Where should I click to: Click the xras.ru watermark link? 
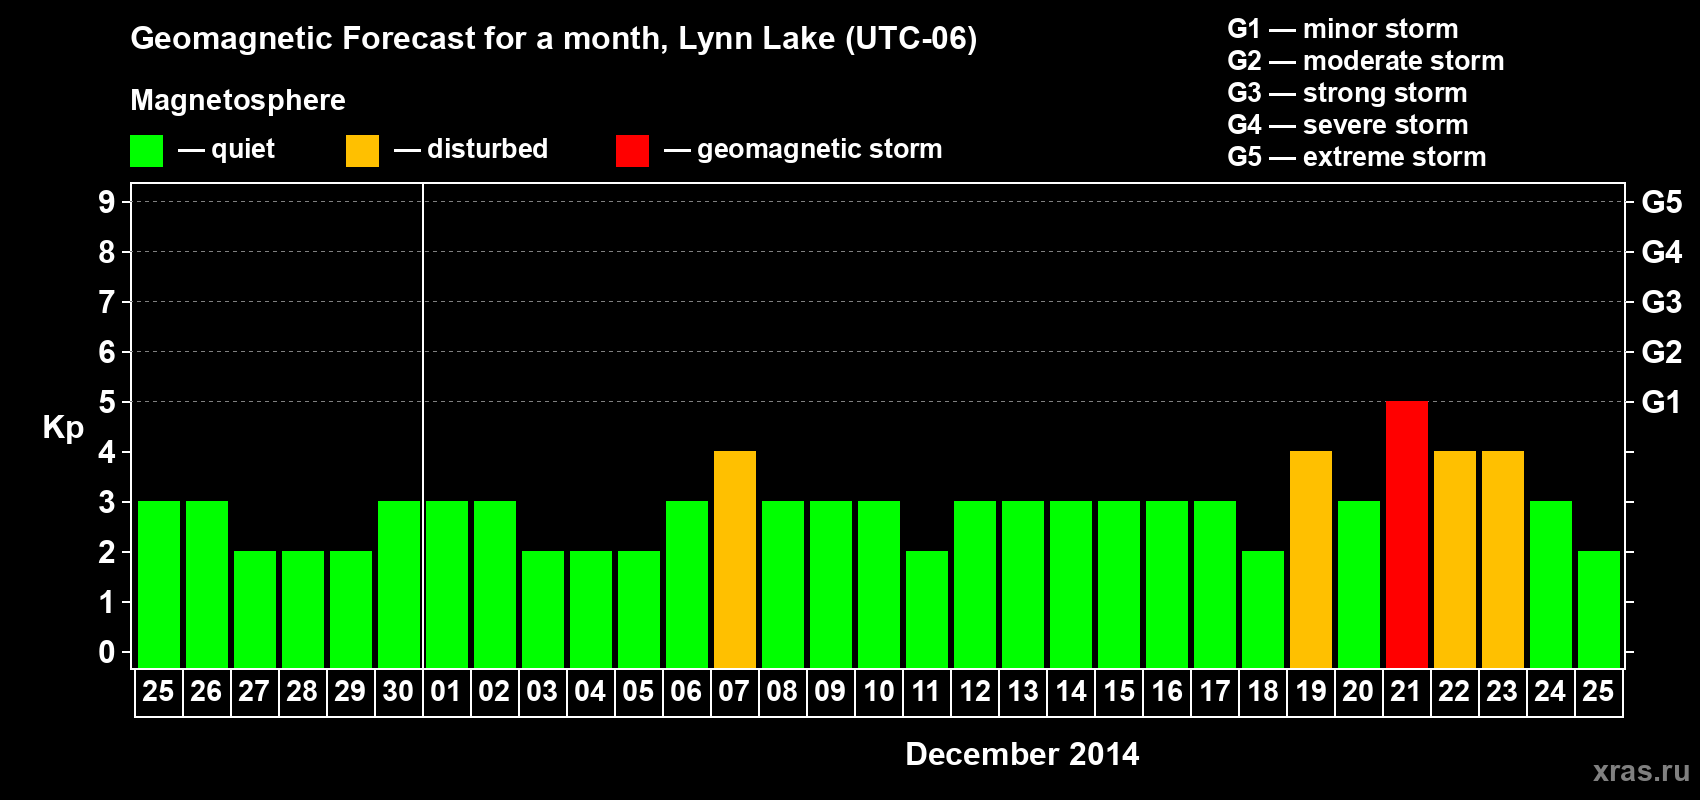(1640, 771)
